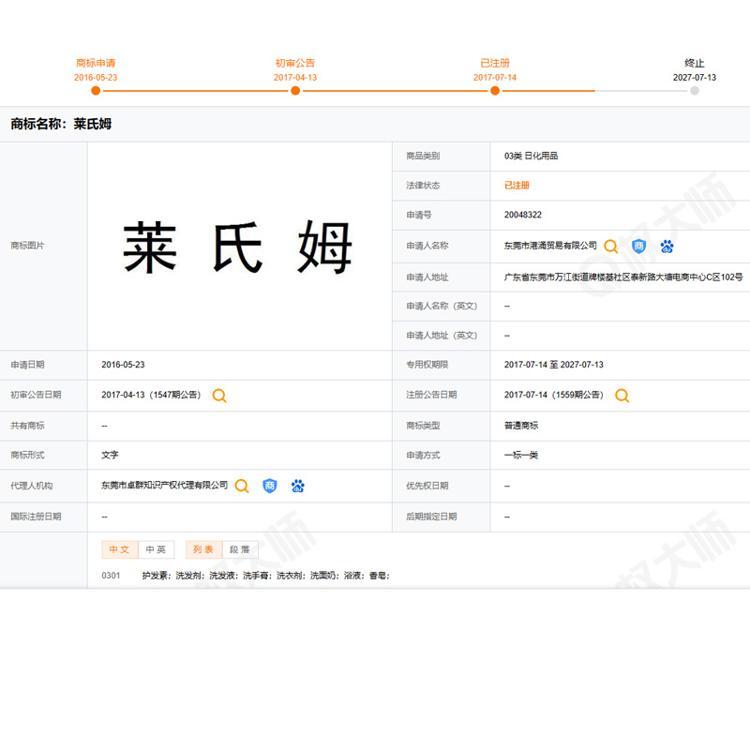Select 列表 list view

click(203, 550)
